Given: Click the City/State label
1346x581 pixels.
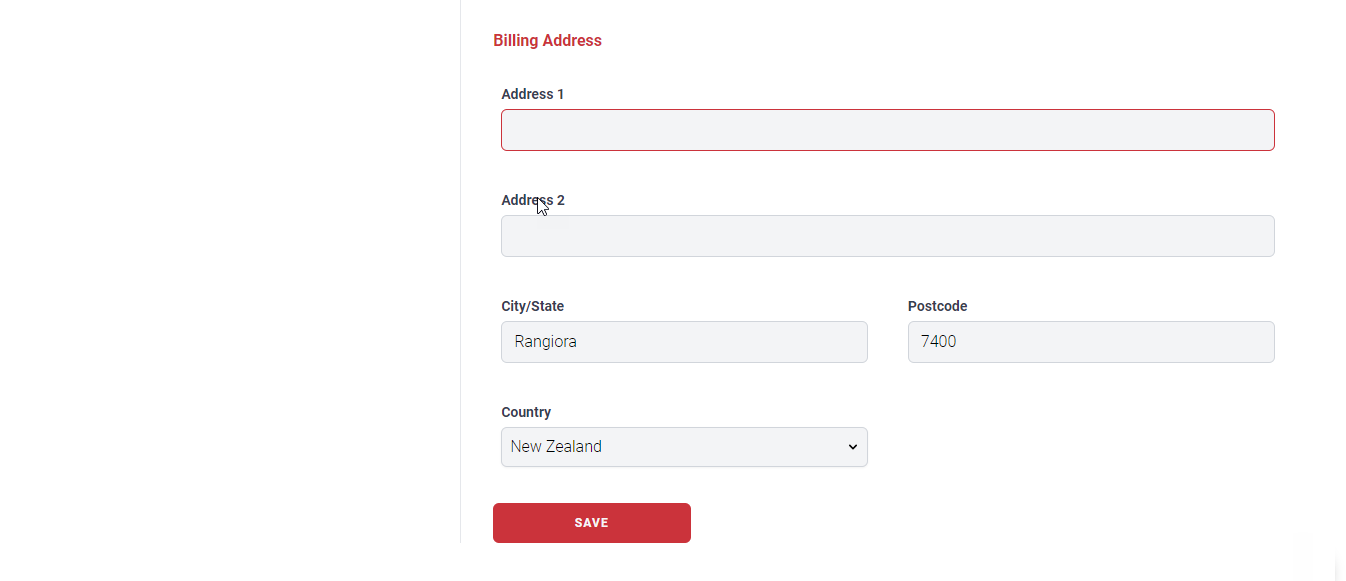Looking at the screenshot, I should (x=532, y=306).
